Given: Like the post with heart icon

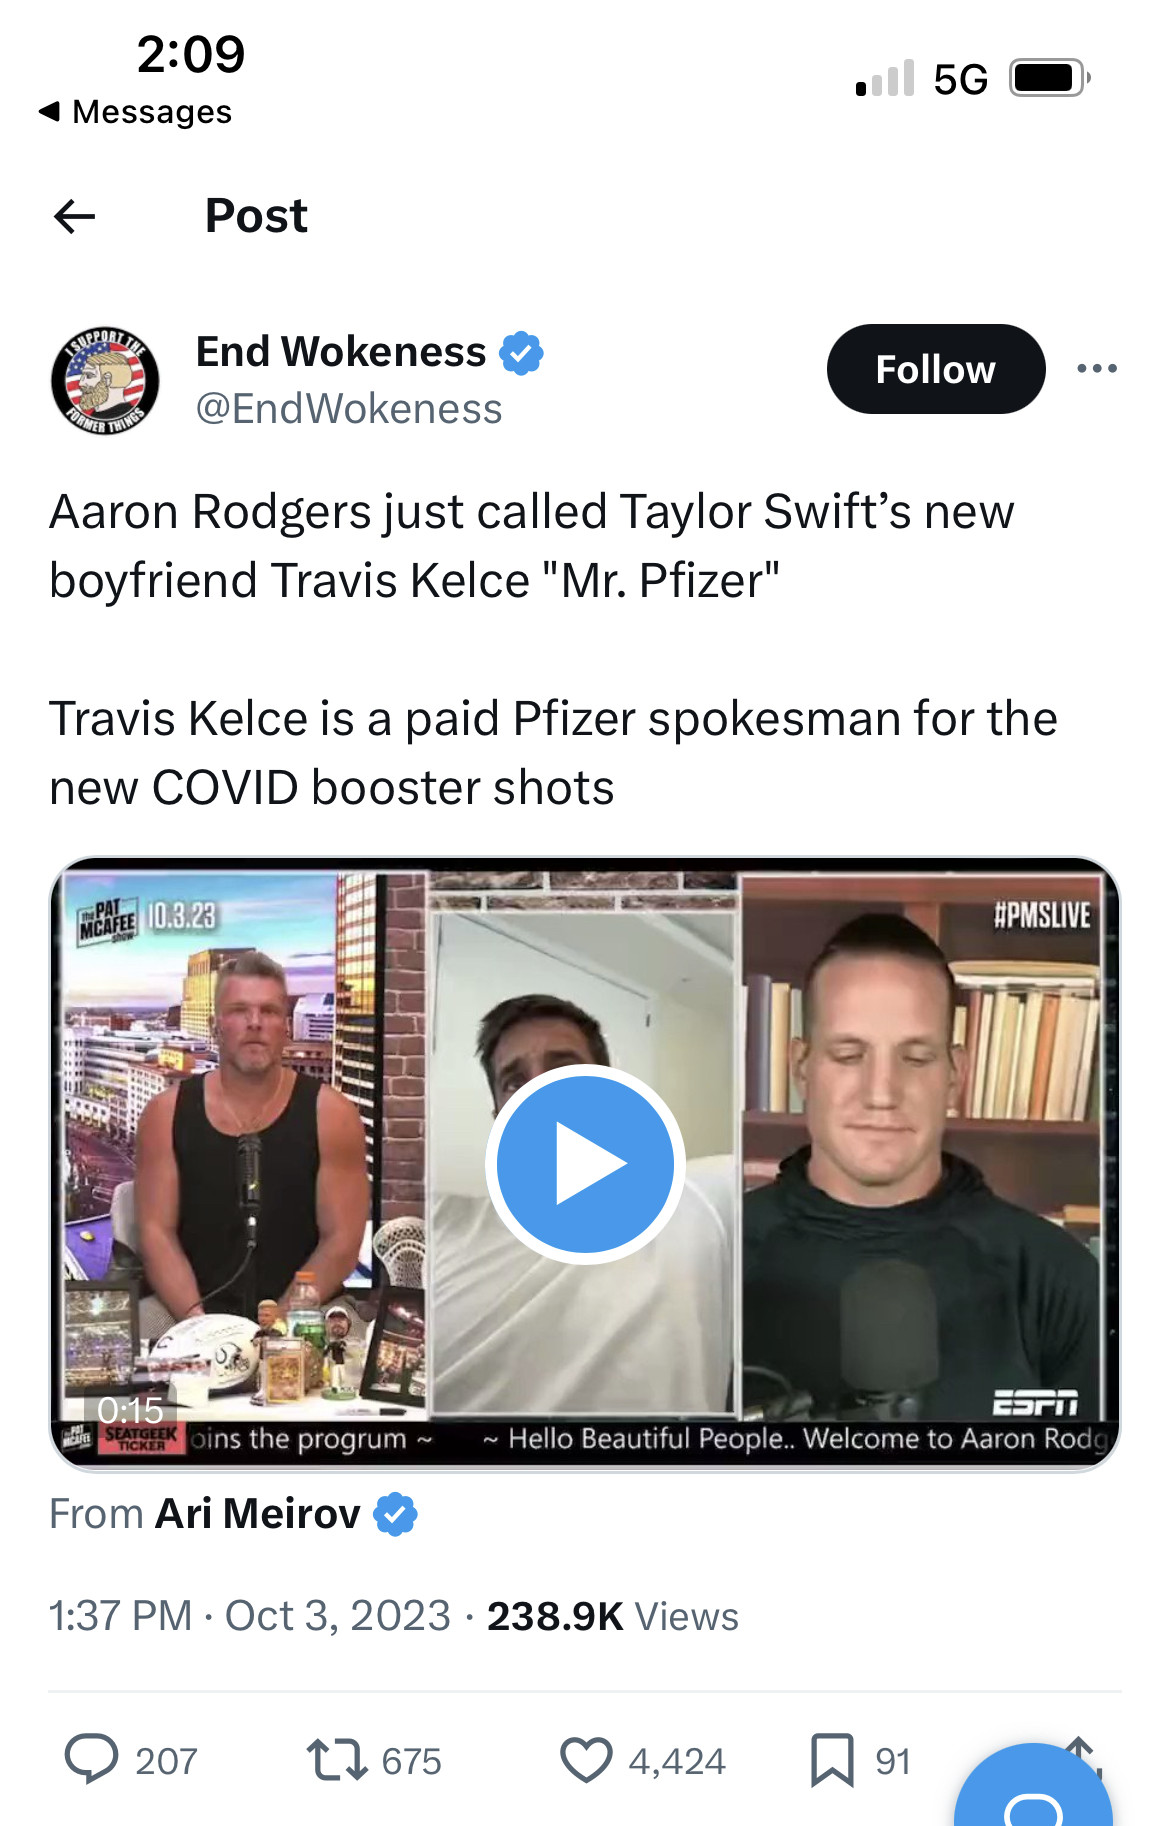Looking at the screenshot, I should pos(586,1760).
